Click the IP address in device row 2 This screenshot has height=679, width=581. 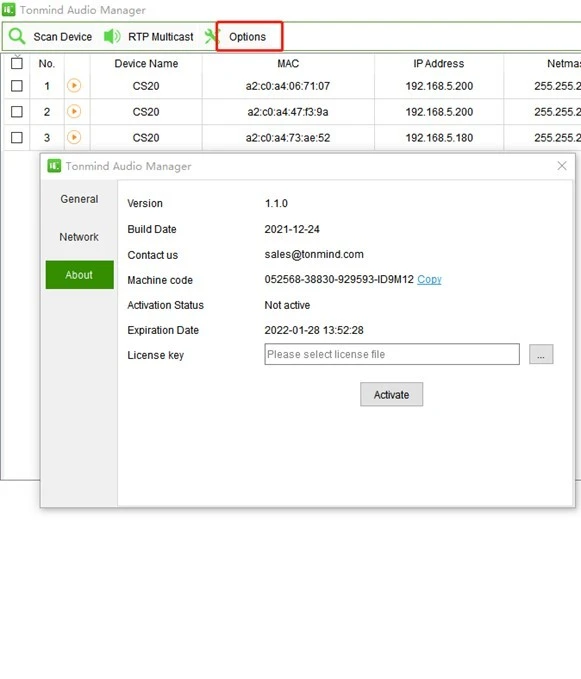[439, 112]
